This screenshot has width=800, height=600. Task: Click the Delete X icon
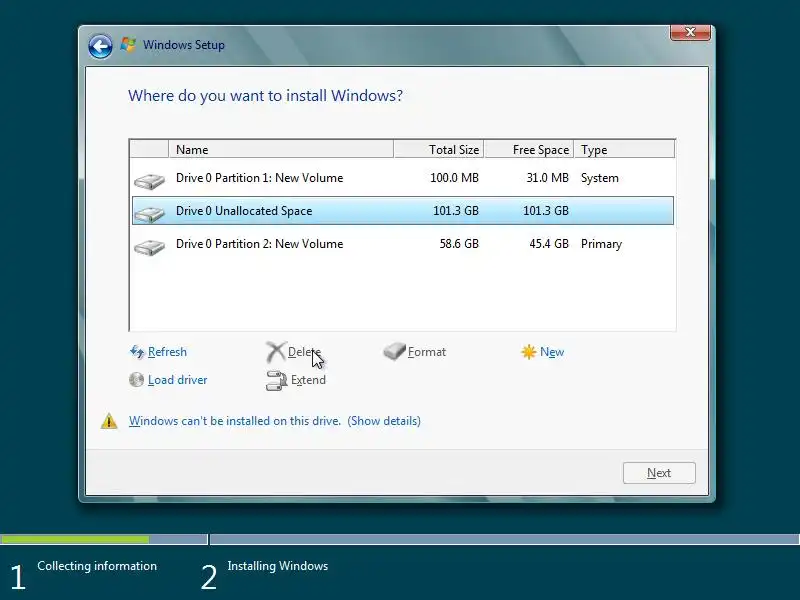click(276, 352)
